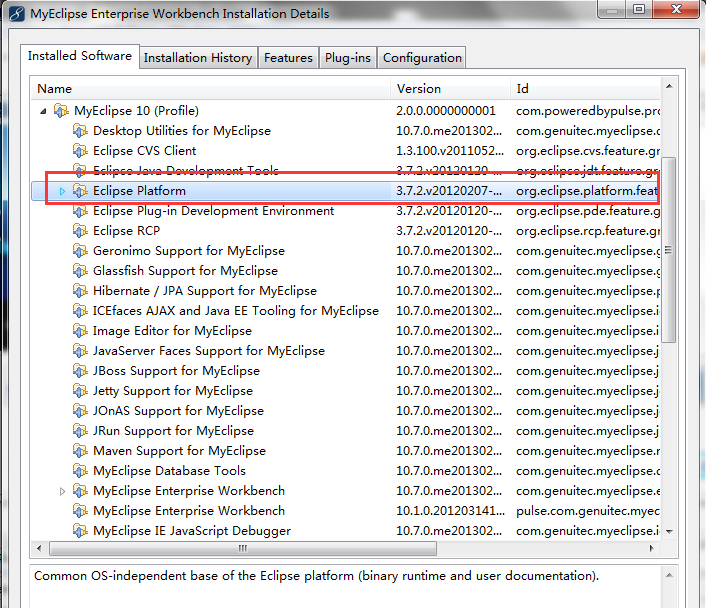Sort the list by the Name column header
Image resolution: width=706 pixels, height=608 pixels.
[x=211, y=88]
